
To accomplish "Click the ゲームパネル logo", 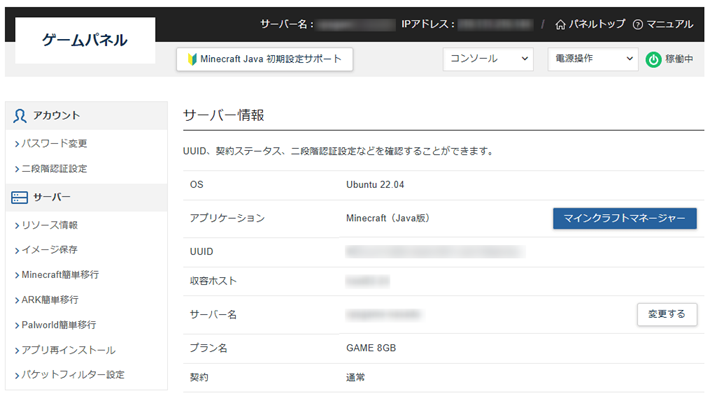I will pos(85,40).
